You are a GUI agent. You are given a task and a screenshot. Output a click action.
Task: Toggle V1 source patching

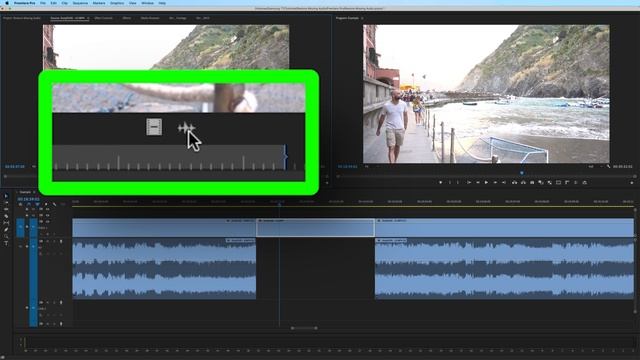click(x=20, y=227)
